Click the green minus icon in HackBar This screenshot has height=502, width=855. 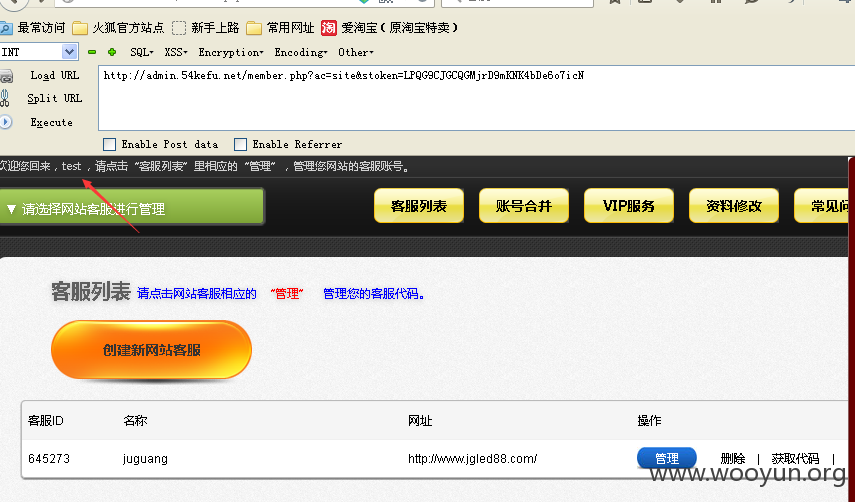[92, 52]
